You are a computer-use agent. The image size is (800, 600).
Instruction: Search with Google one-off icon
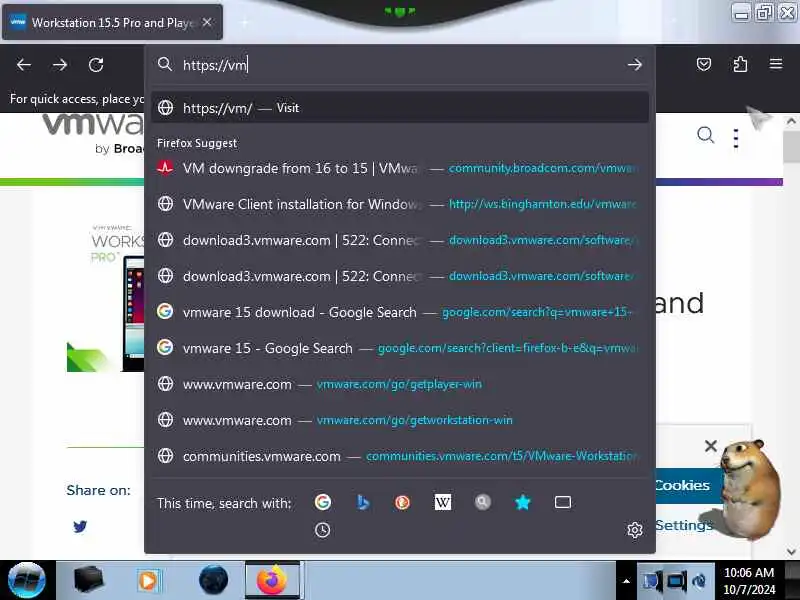pos(322,503)
